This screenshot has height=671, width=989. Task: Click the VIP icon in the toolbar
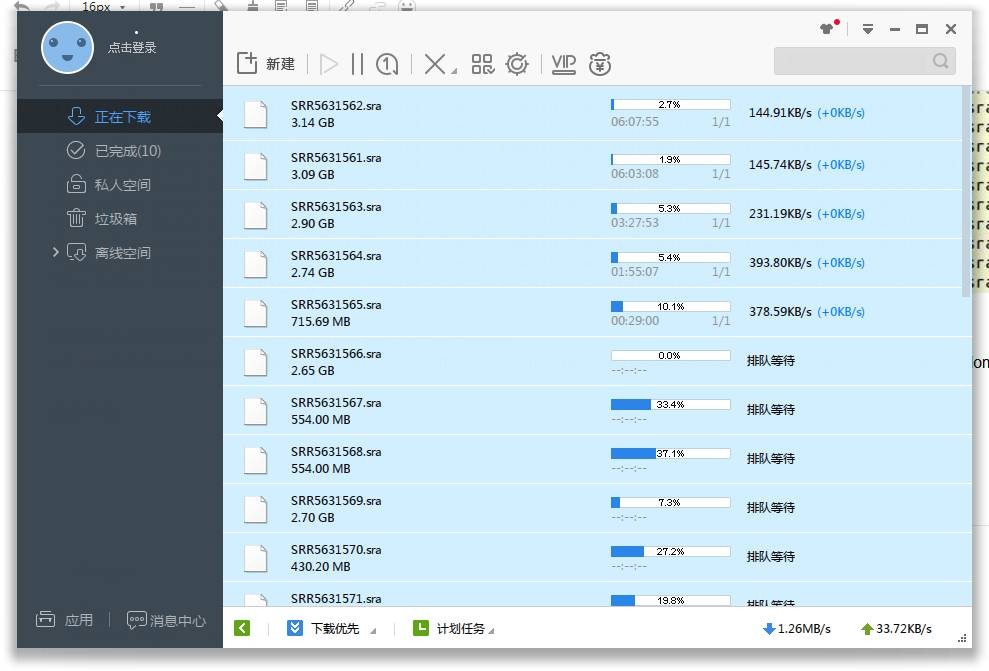pos(563,64)
